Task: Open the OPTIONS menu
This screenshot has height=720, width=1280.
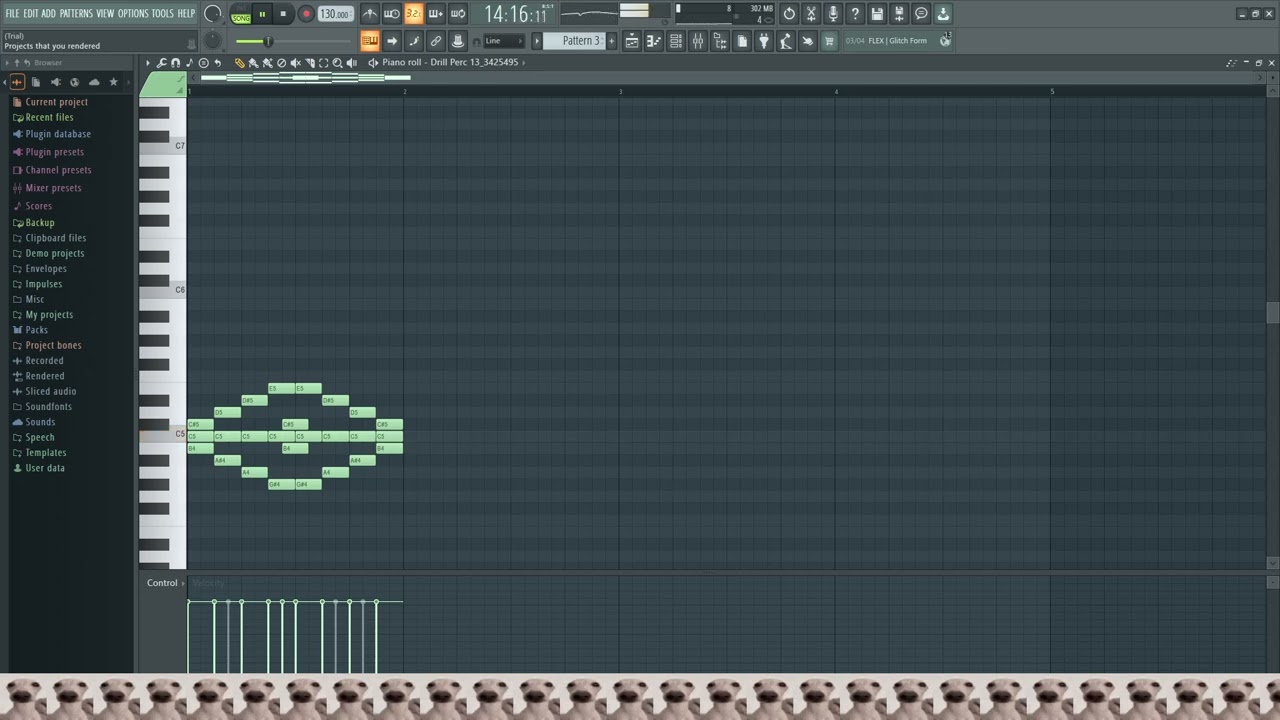Action: click(x=133, y=13)
